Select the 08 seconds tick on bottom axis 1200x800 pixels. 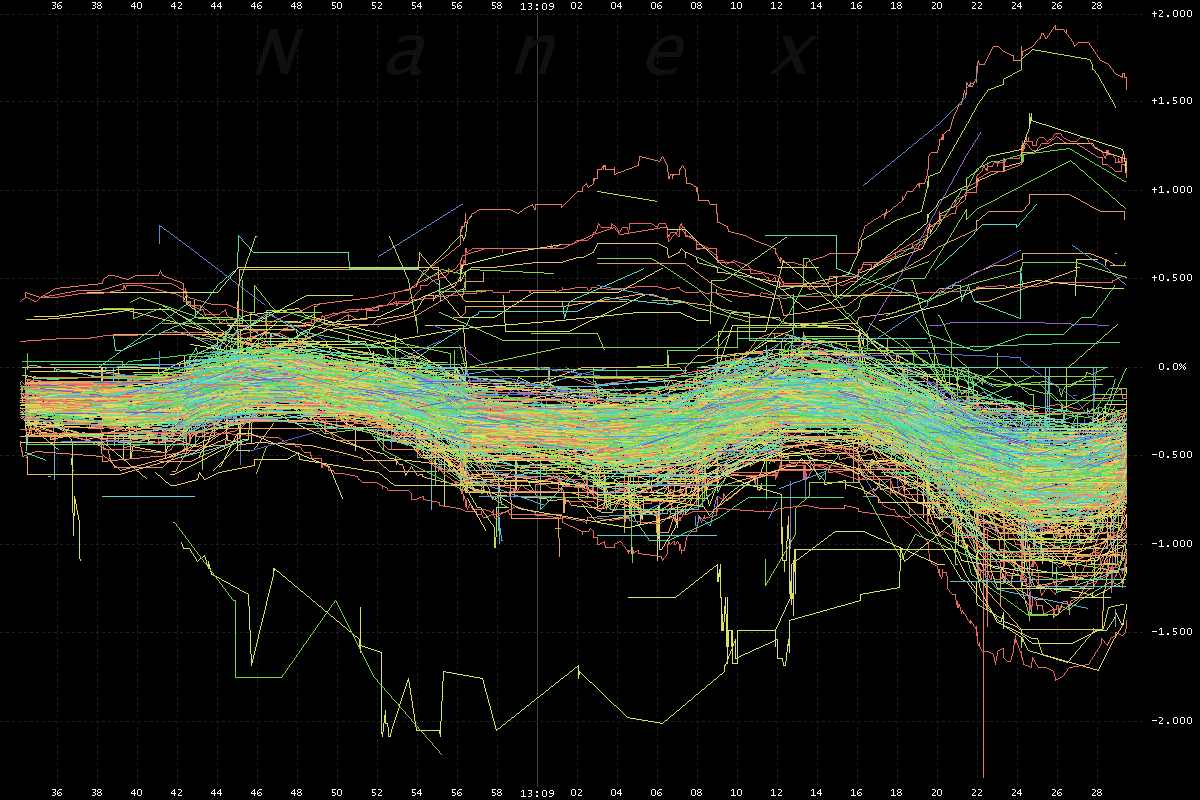[x=697, y=793]
